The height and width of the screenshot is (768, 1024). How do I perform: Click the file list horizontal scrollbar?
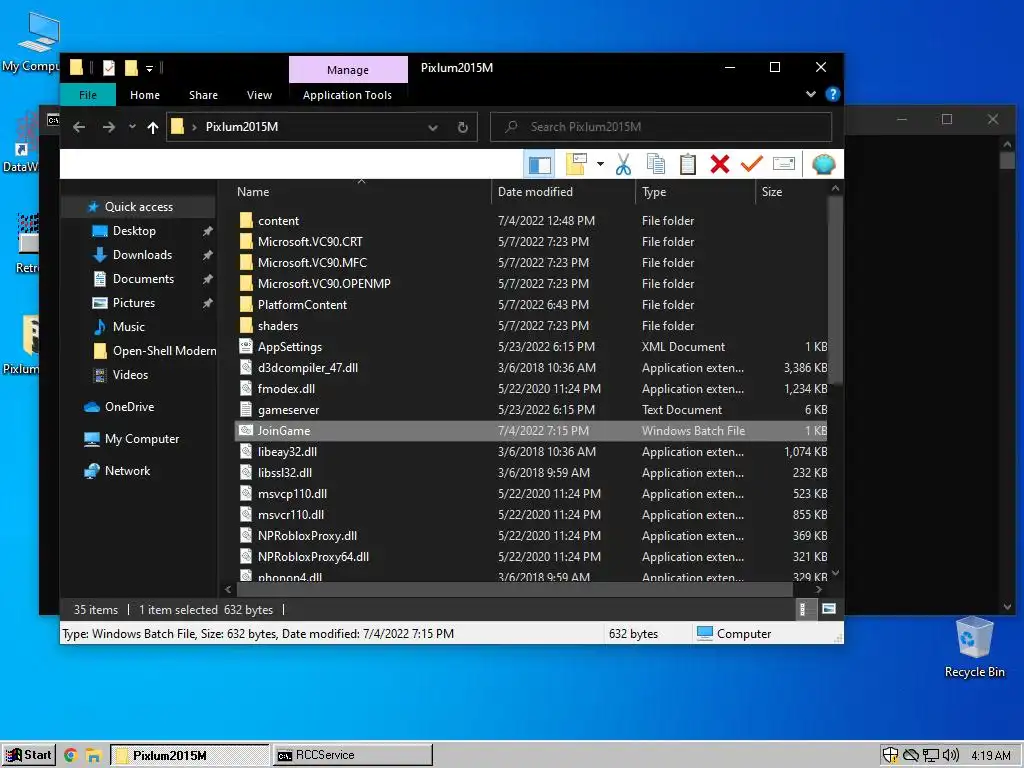click(x=514, y=589)
